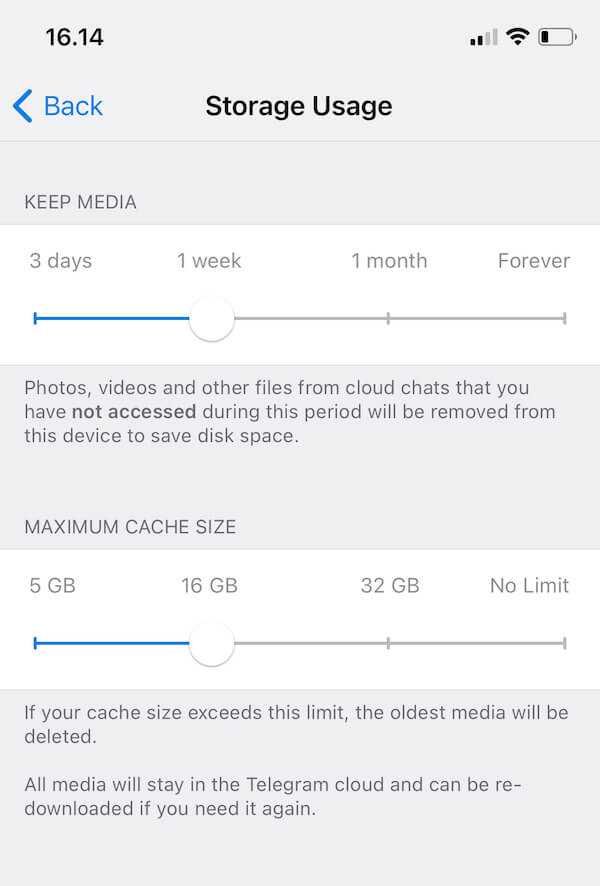Click the Keep Media slider handle
600x886 pixels.
click(212, 319)
